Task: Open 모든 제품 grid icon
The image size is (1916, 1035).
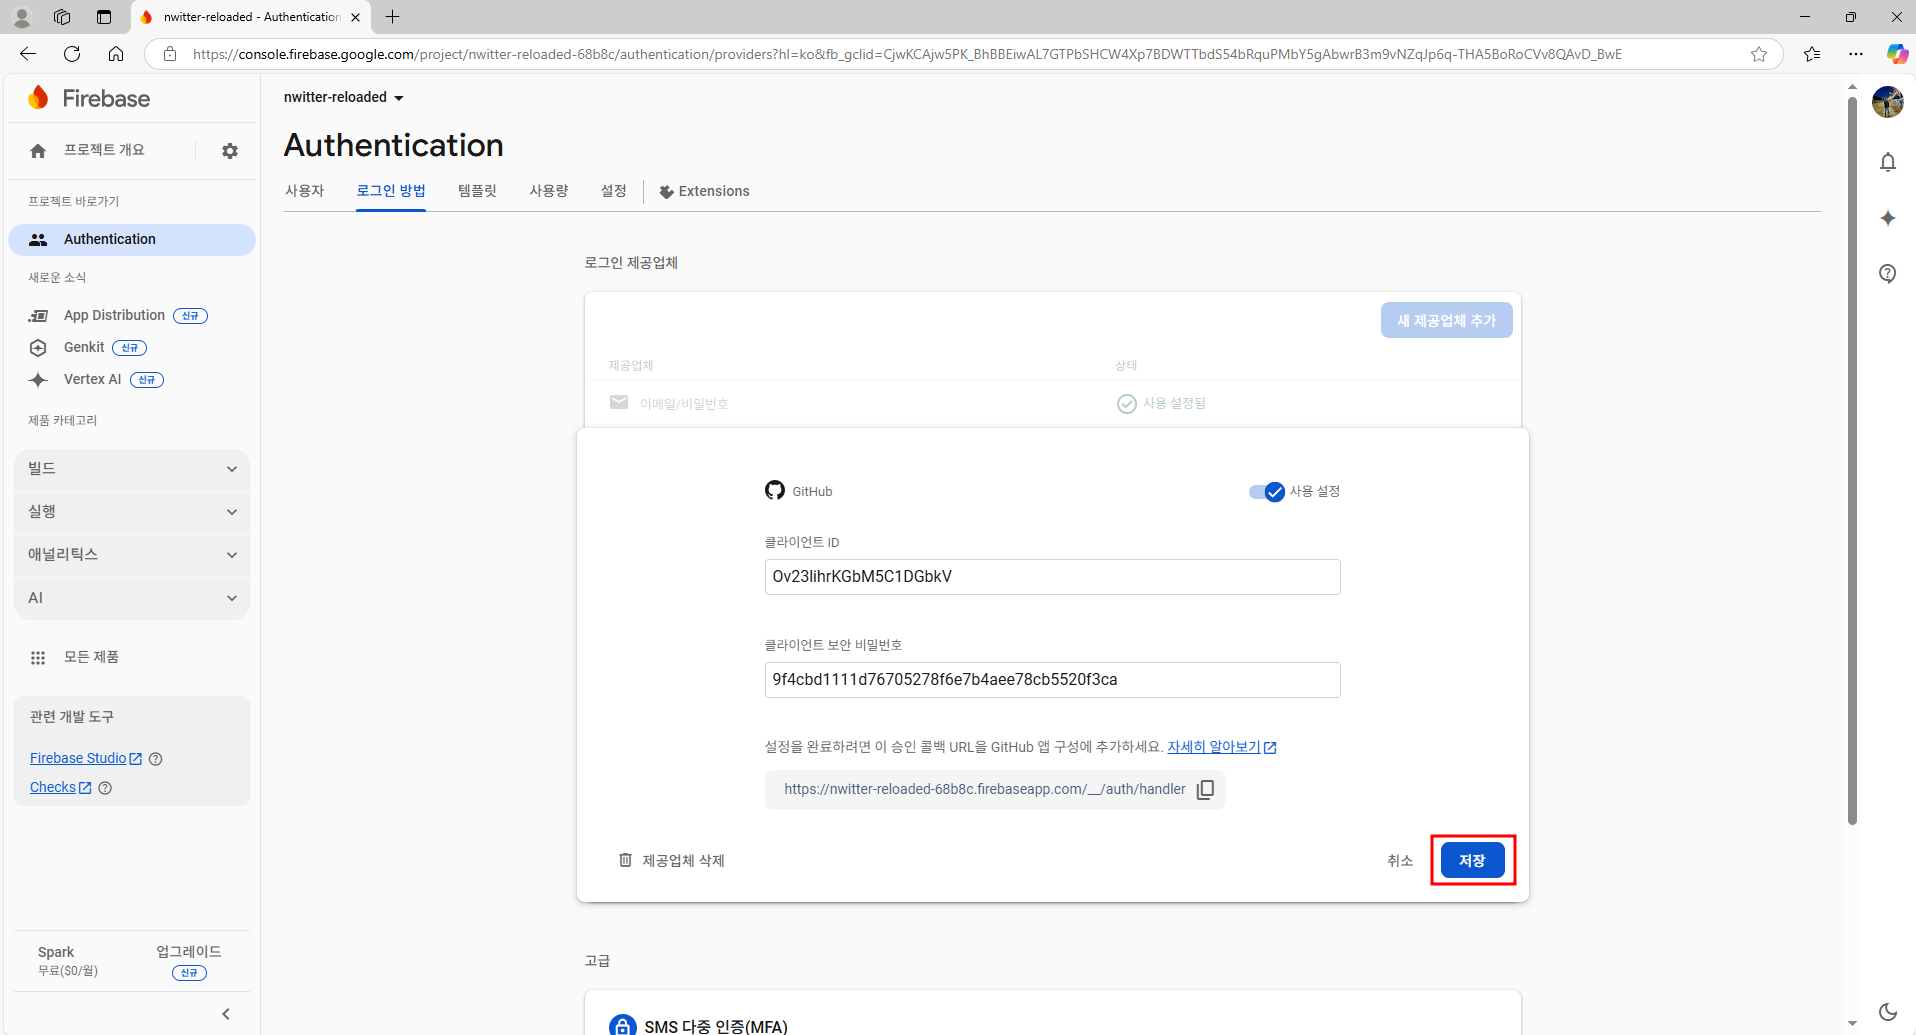Action: (x=38, y=657)
